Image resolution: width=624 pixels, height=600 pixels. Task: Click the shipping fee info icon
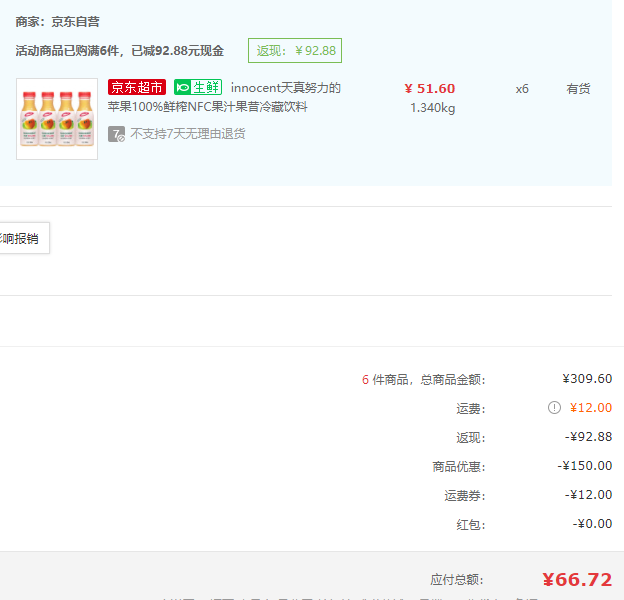coord(554,407)
